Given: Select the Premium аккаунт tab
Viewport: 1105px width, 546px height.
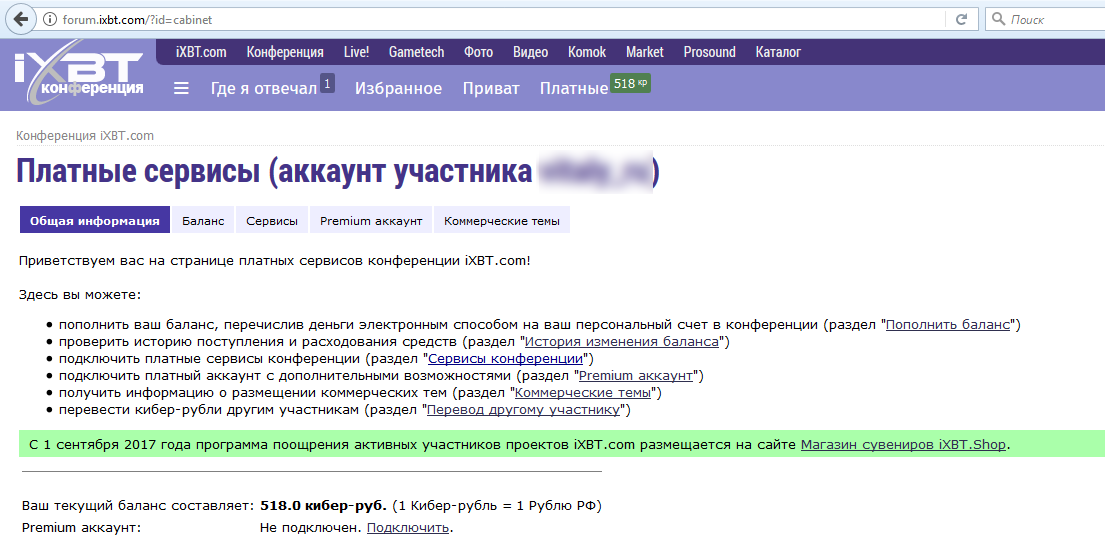Looking at the screenshot, I should (x=371, y=221).
